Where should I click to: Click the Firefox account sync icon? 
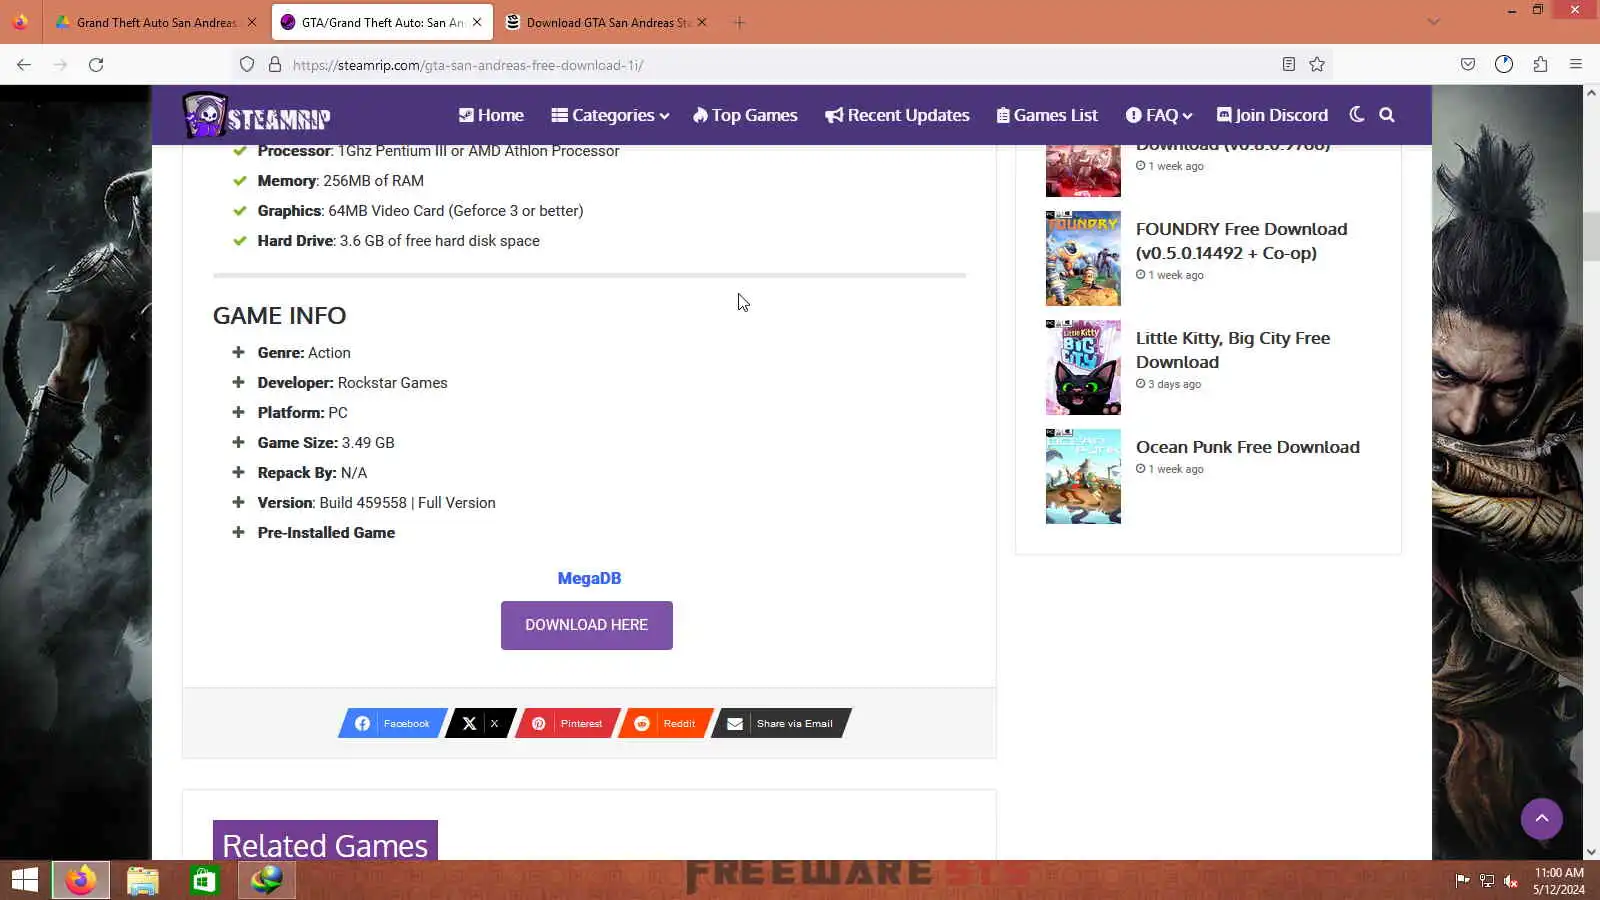(1504, 65)
